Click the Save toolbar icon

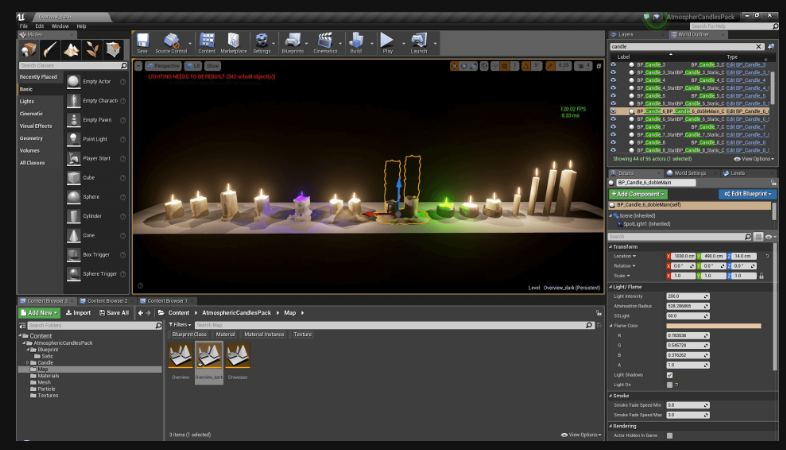coord(142,41)
